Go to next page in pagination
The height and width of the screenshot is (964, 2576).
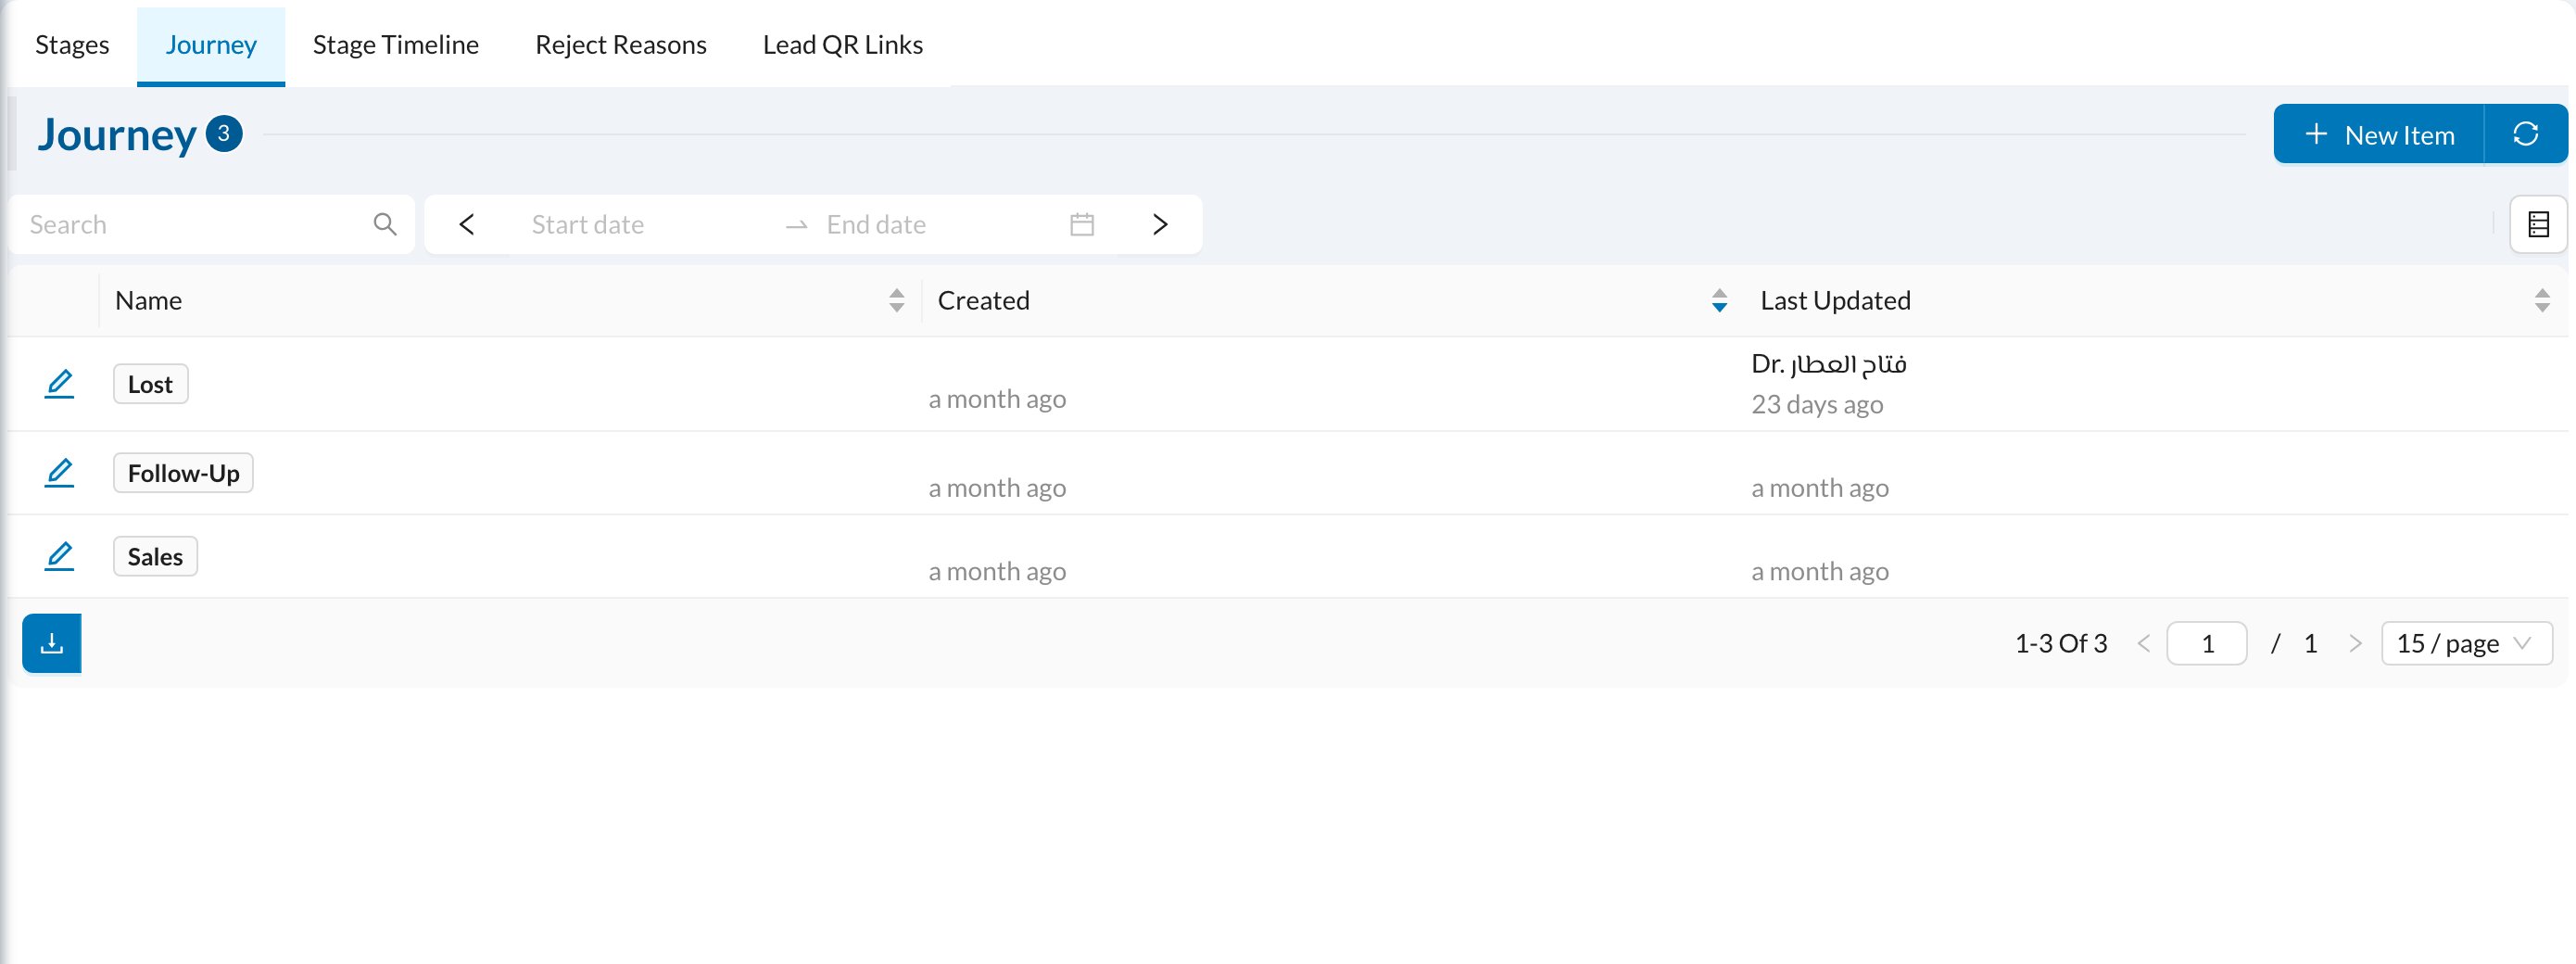pos(2355,644)
